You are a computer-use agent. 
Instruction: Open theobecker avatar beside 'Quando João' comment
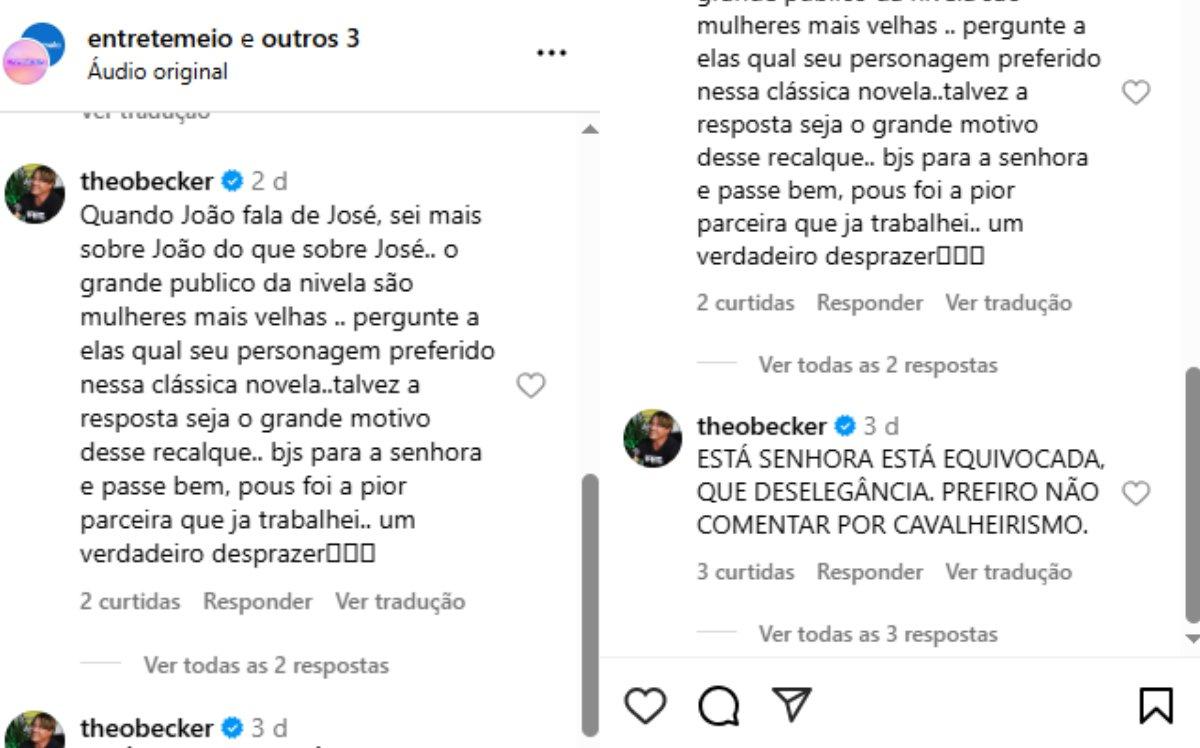(35, 194)
